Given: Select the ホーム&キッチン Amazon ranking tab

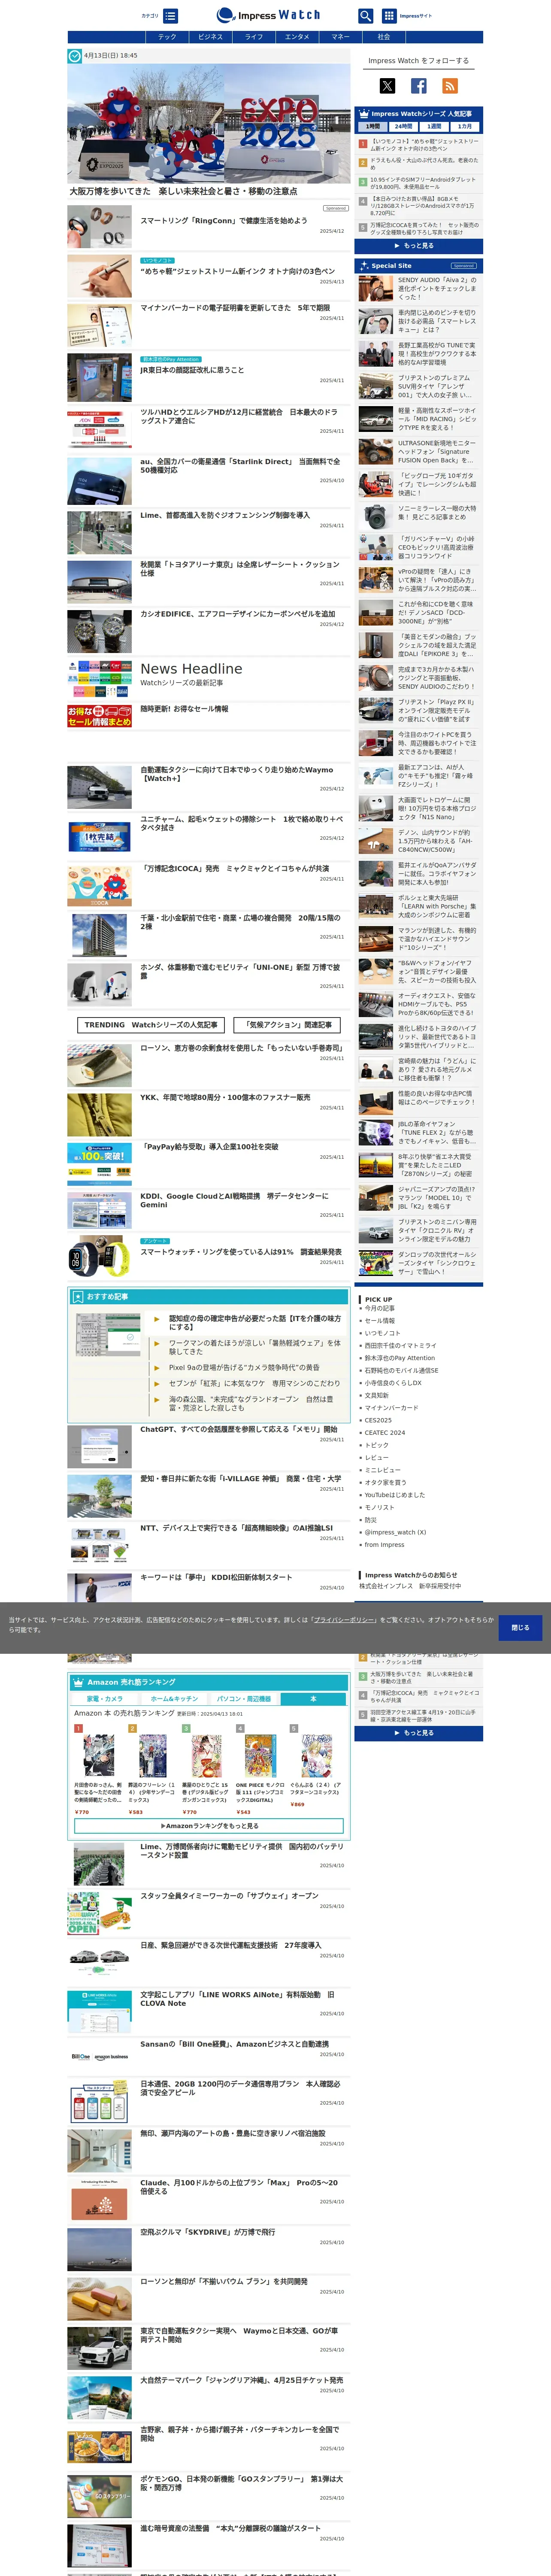Looking at the screenshot, I should (174, 1698).
